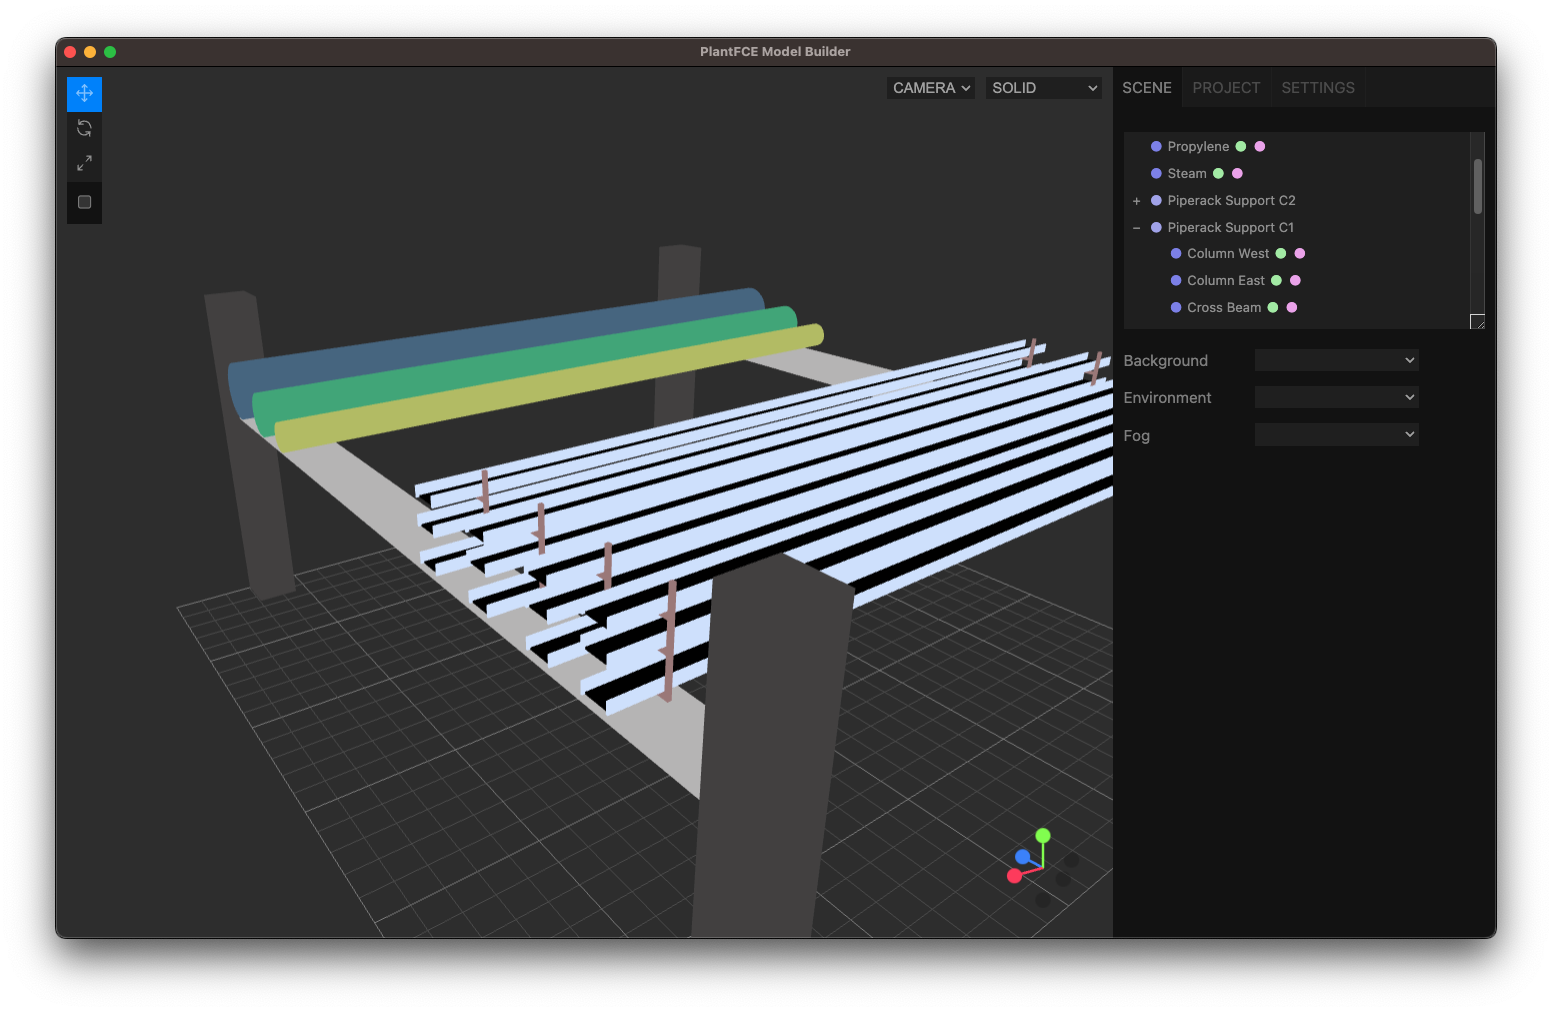The width and height of the screenshot is (1552, 1012).
Task: Open the SOLID shading mode dropdown
Action: (x=1043, y=87)
